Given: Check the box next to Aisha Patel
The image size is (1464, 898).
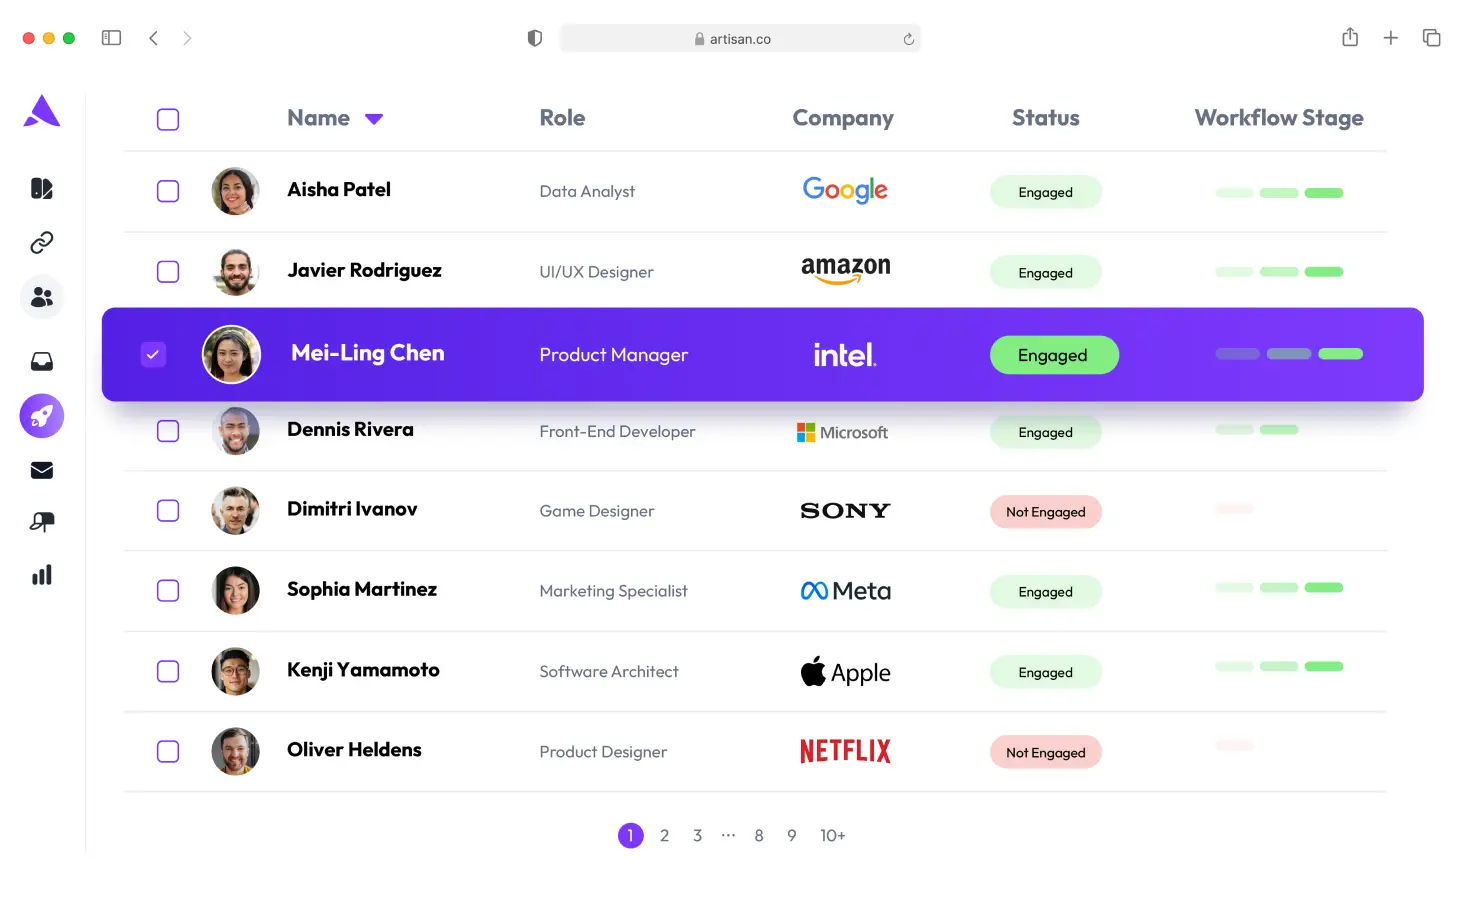Looking at the screenshot, I should (168, 191).
